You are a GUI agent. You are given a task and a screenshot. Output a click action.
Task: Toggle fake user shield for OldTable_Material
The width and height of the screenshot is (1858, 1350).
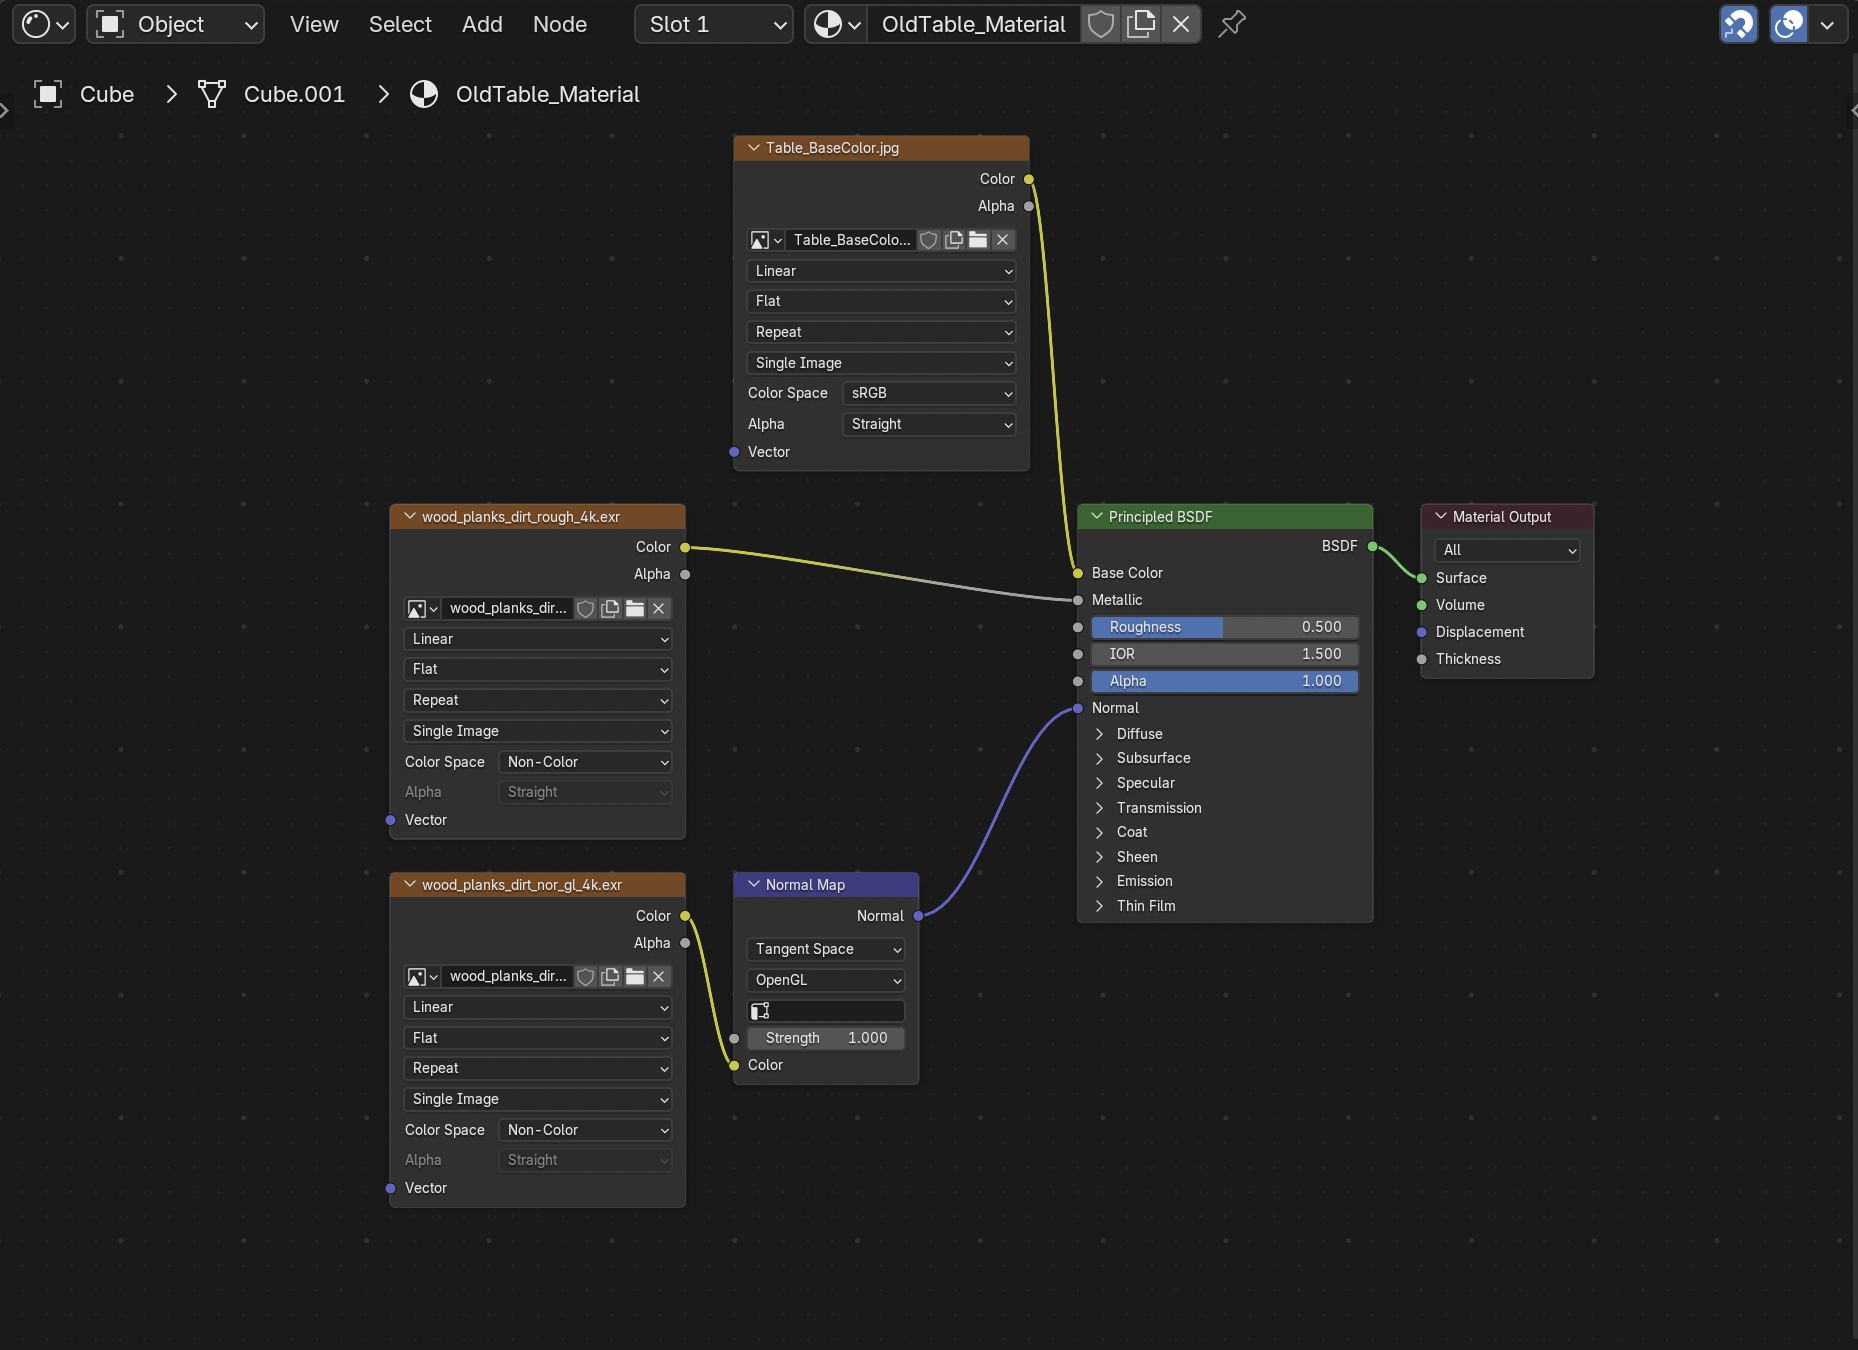[x=1100, y=24]
